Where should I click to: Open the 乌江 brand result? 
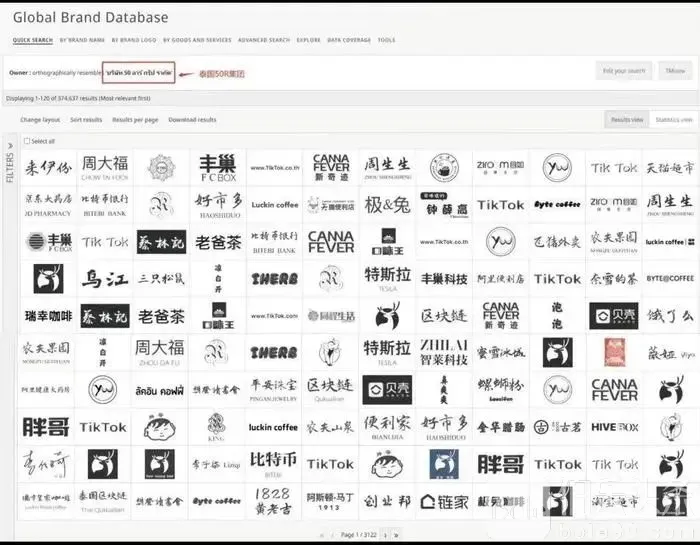(104, 279)
